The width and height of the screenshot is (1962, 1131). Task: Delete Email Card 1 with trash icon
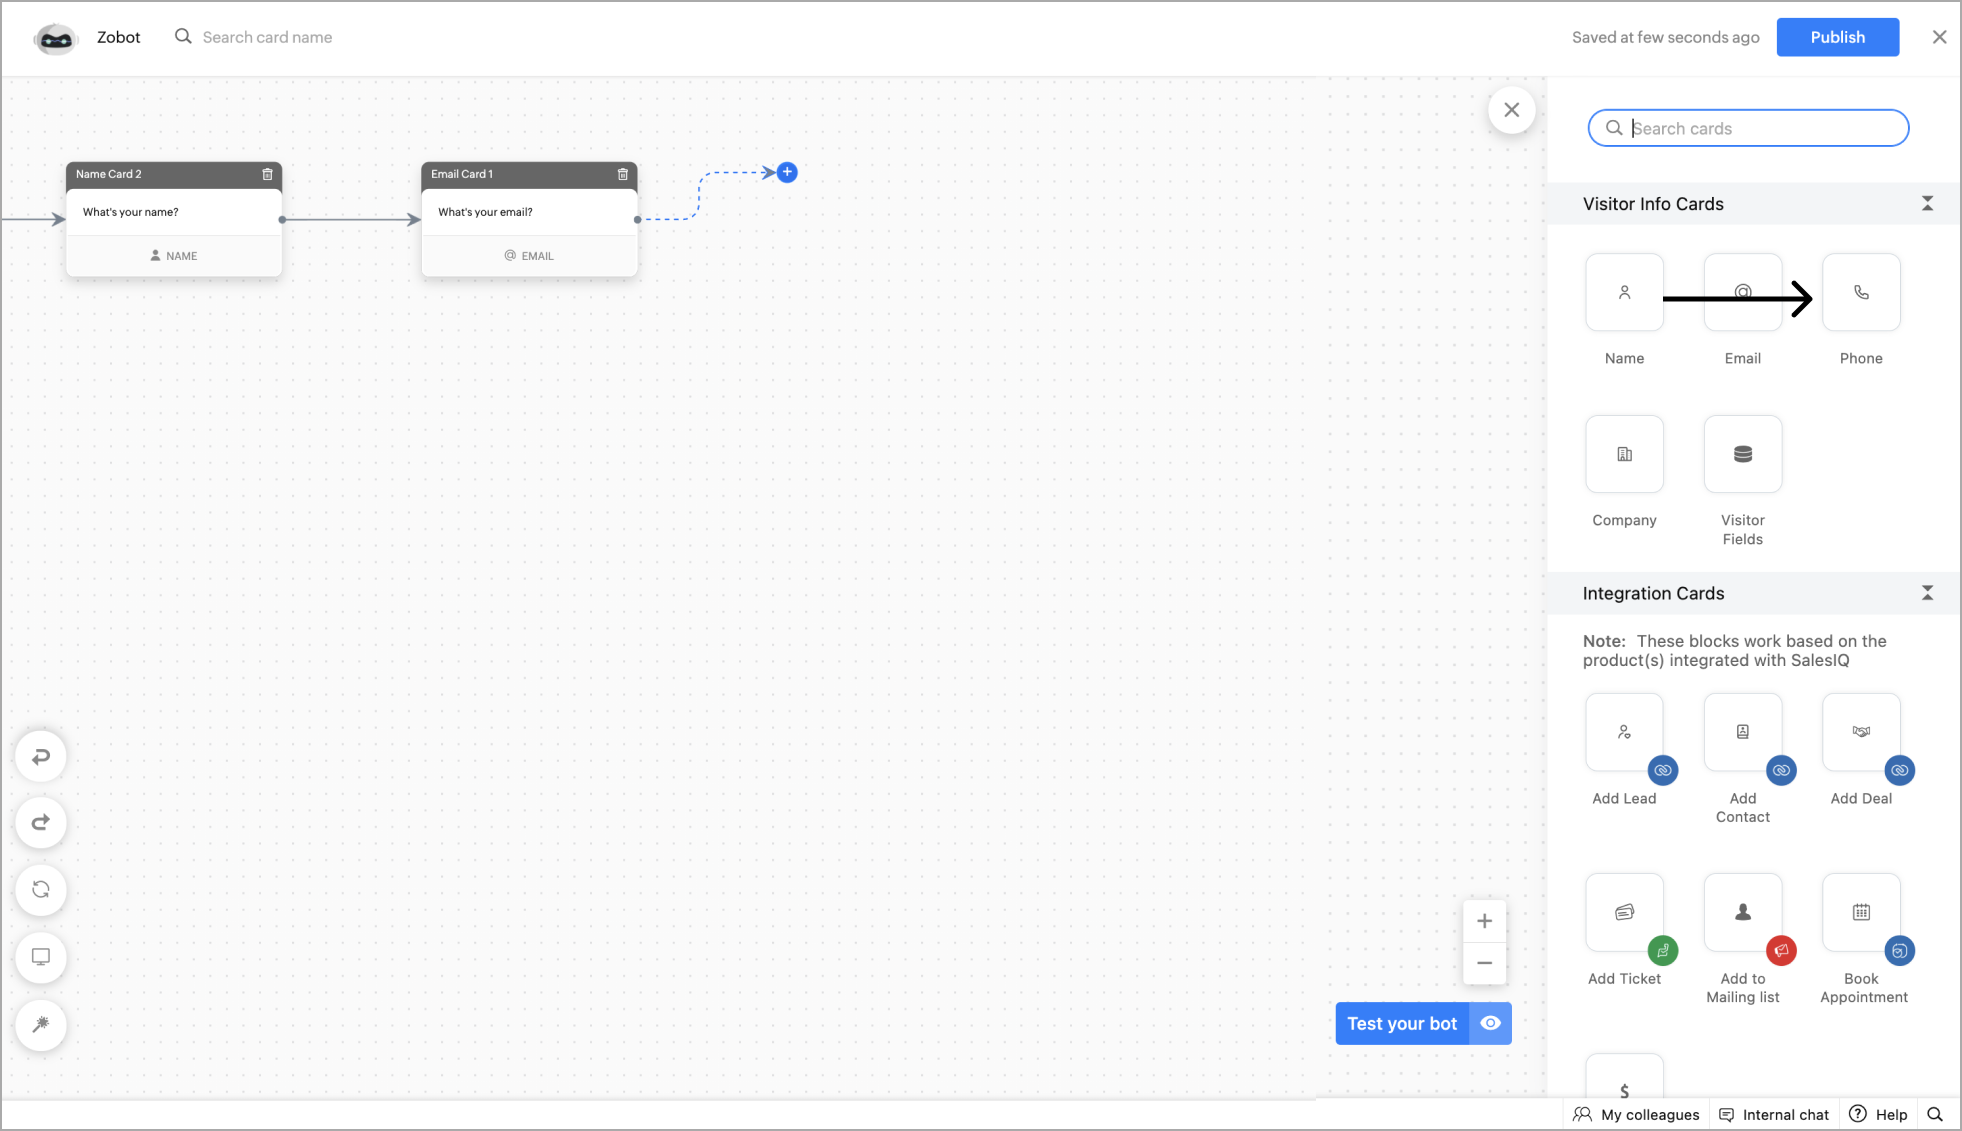[x=623, y=174]
